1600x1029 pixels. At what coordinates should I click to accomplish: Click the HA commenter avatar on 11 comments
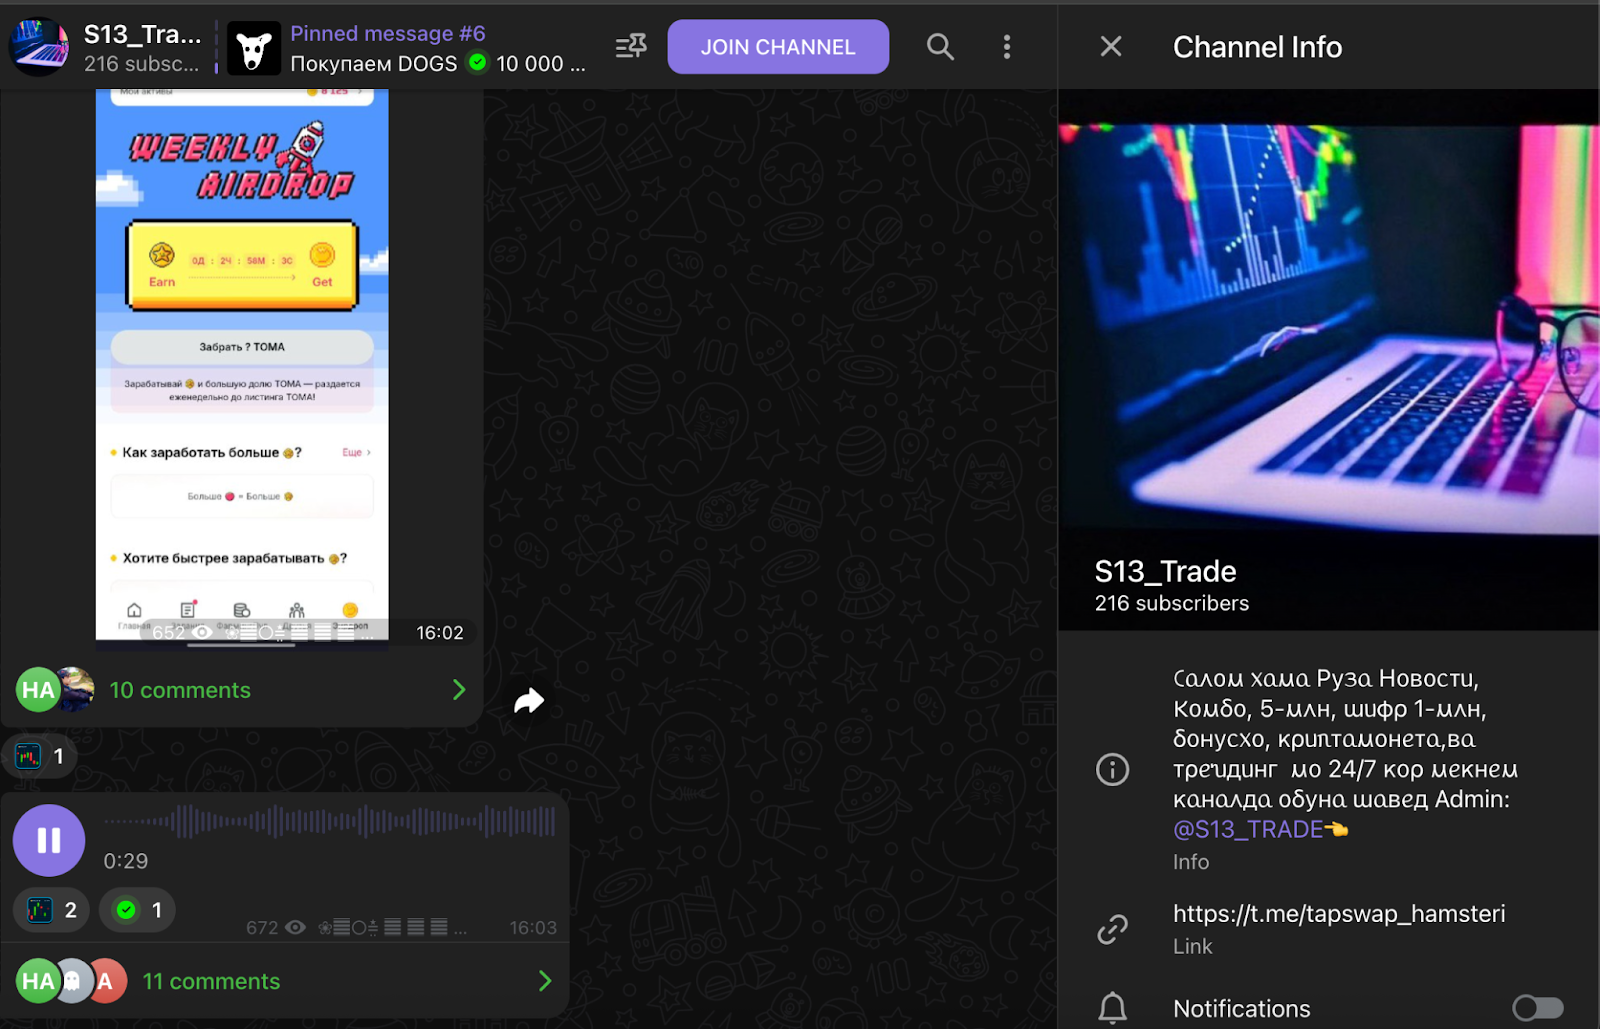pos(37,981)
